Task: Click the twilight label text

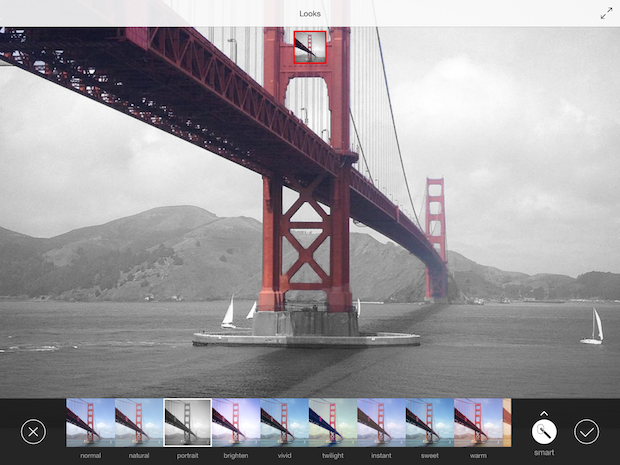Action: (x=333, y=456)
